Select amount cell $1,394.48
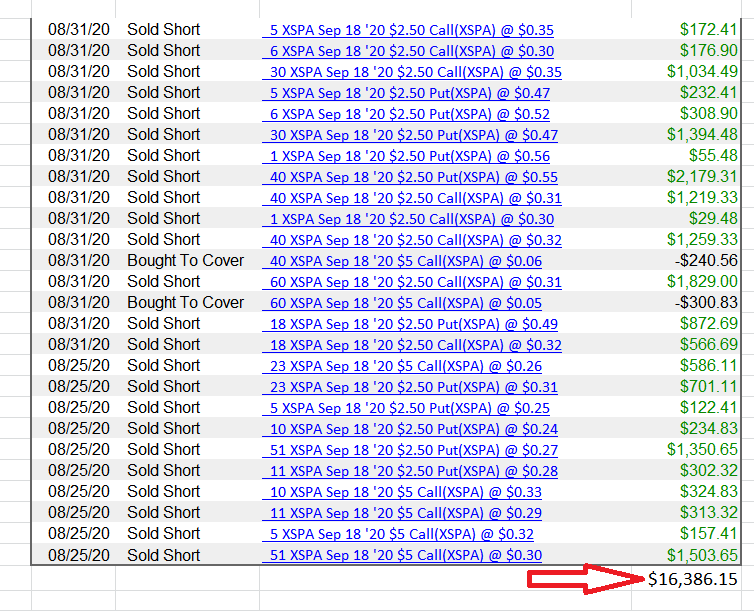 (x=702, y=135)
